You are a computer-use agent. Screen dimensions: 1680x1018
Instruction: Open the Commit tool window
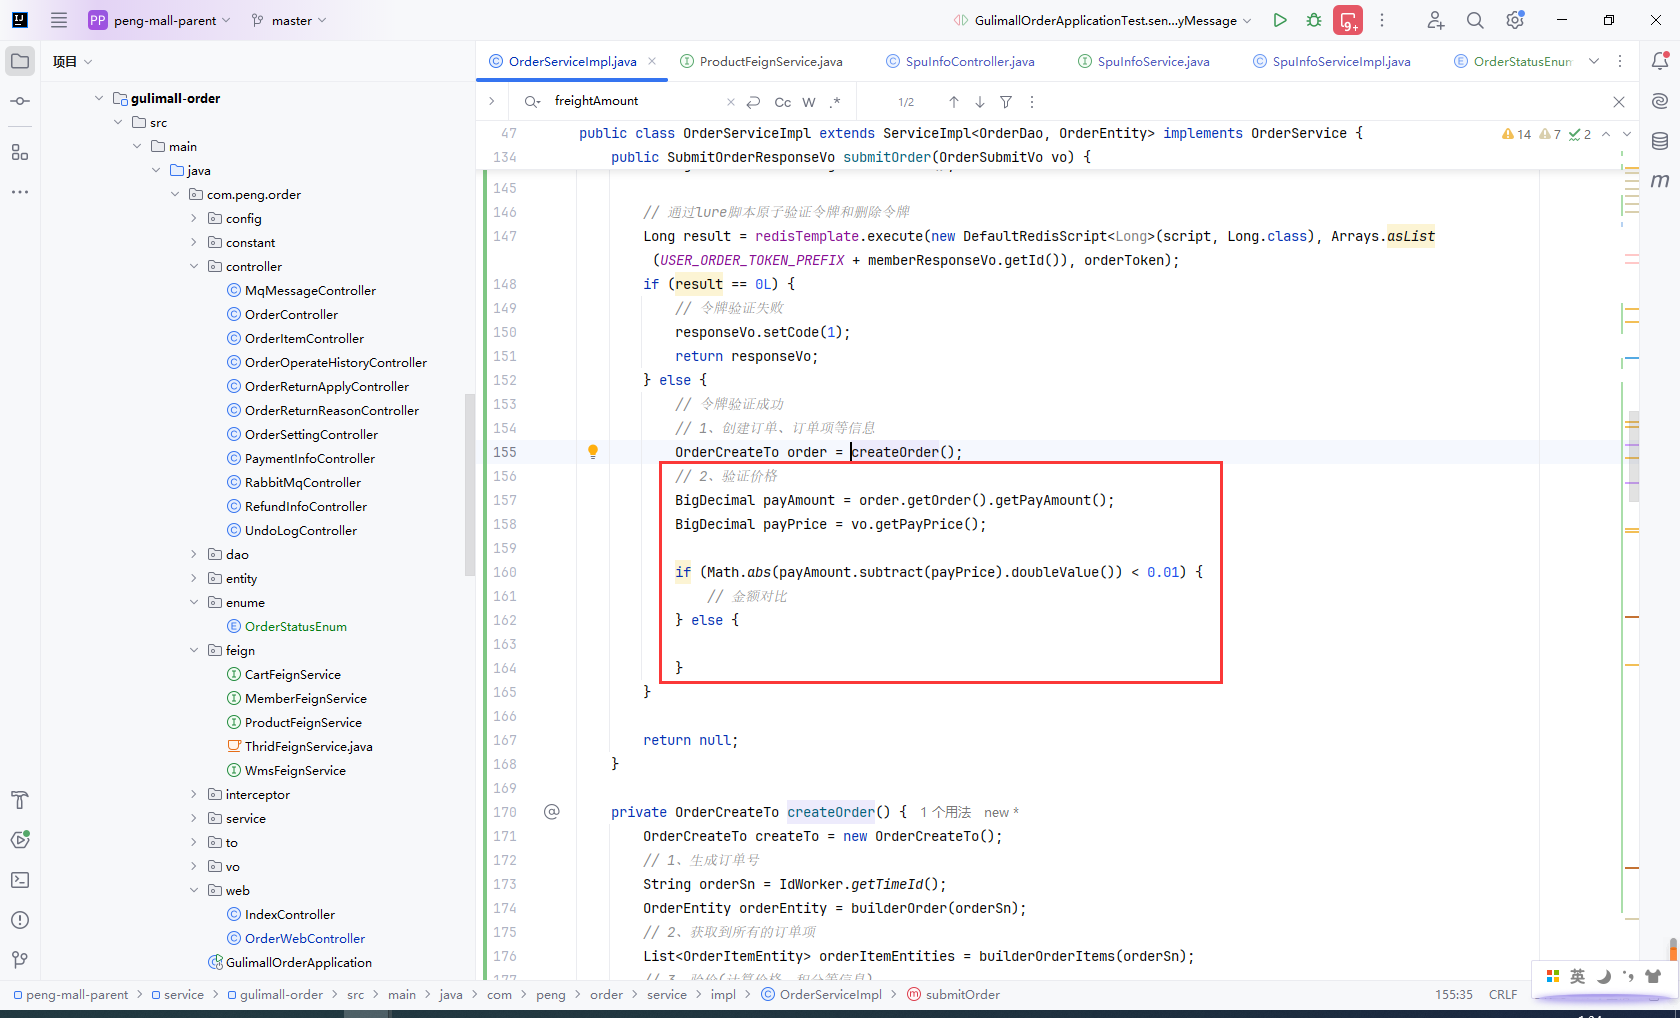[20, 101]
